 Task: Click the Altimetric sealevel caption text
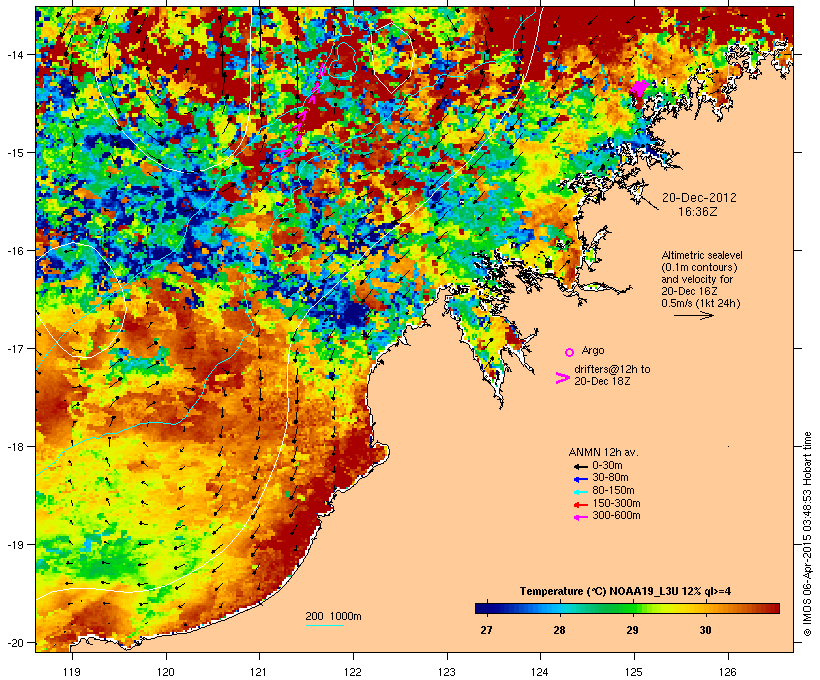pyautogui.click(x=702, y=255)
